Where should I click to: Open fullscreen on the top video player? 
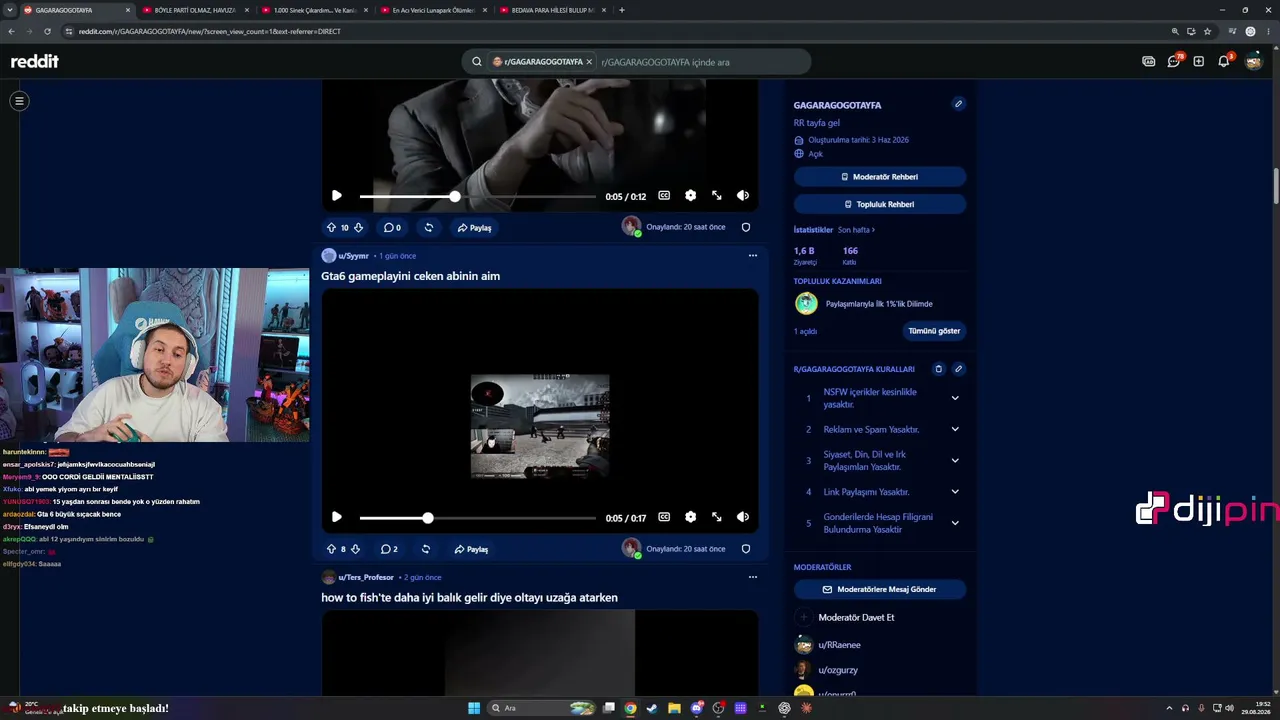716,195
